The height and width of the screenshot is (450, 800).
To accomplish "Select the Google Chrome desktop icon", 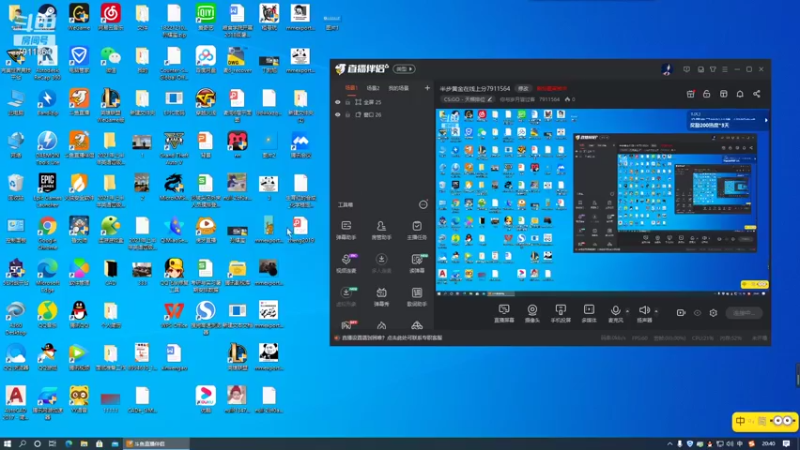I will 47,232.
